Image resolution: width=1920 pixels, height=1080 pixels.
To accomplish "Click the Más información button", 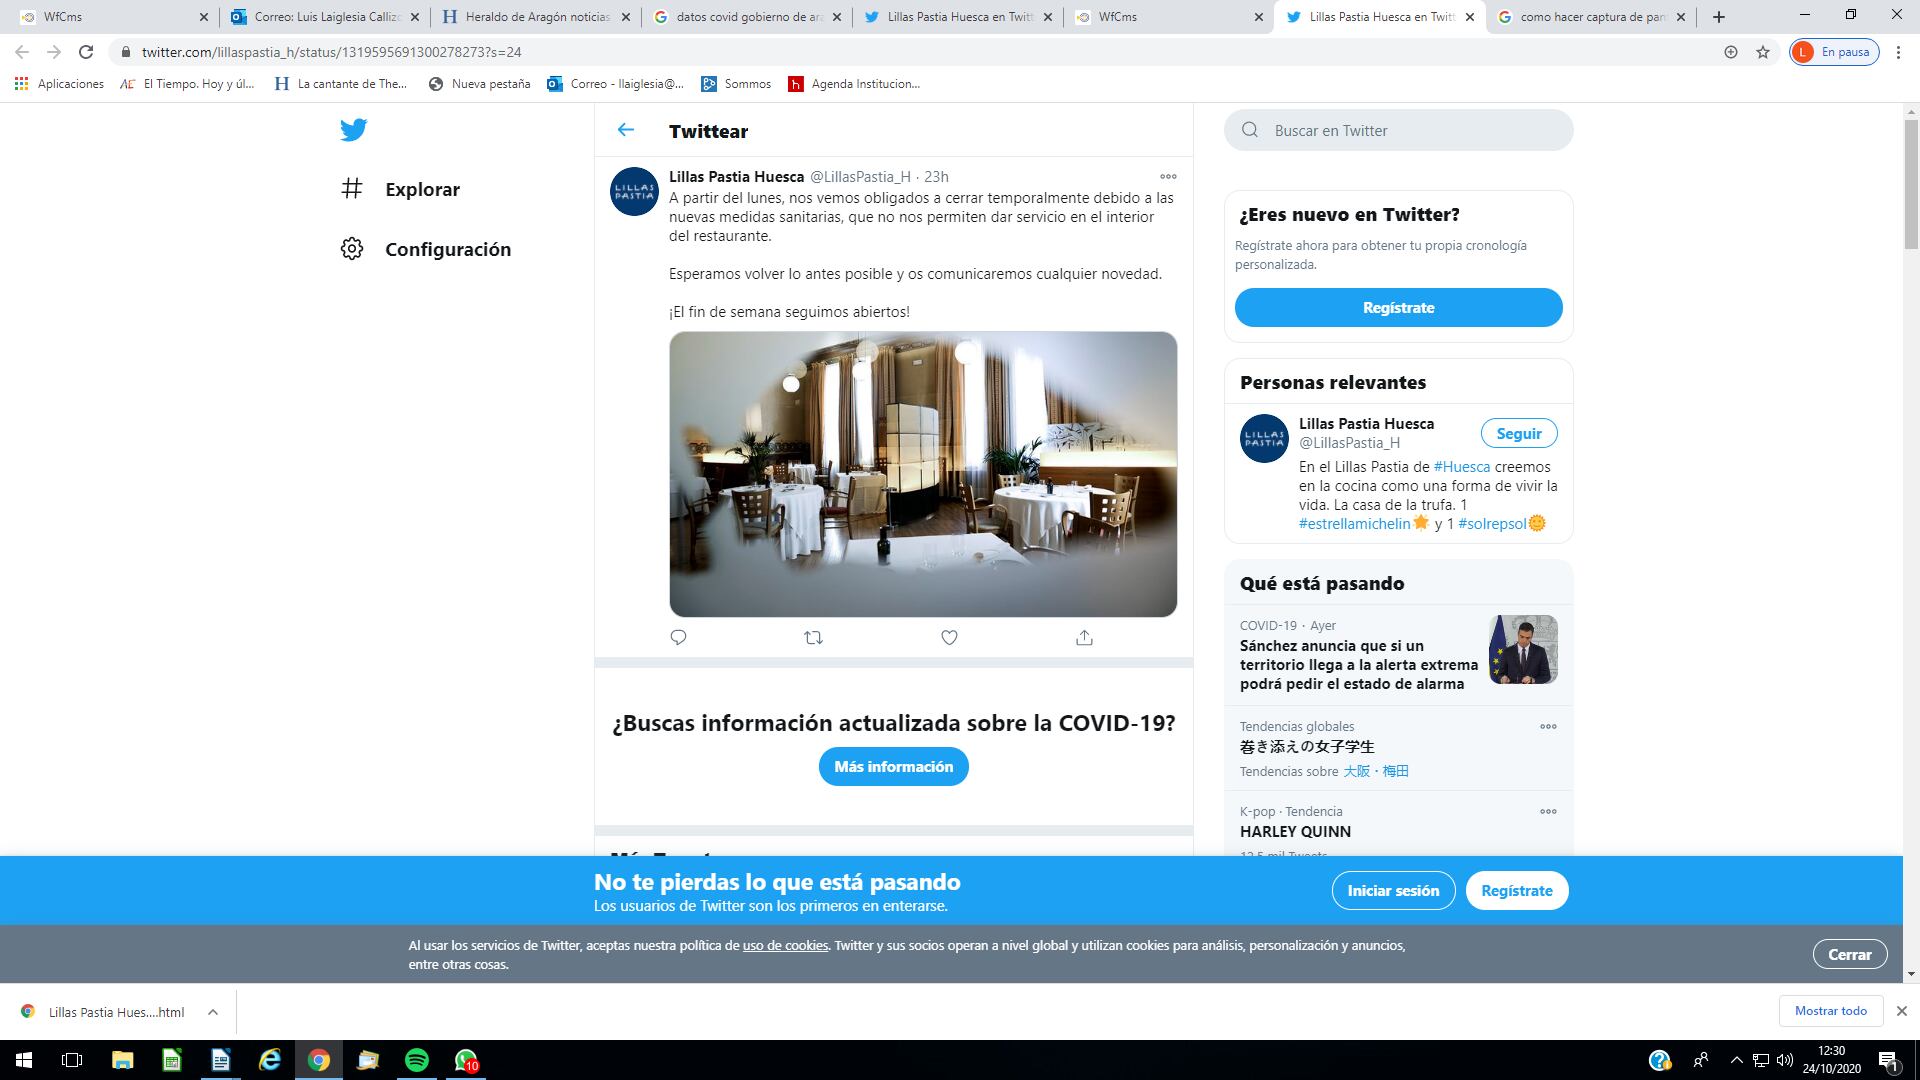I will point(893,767).
